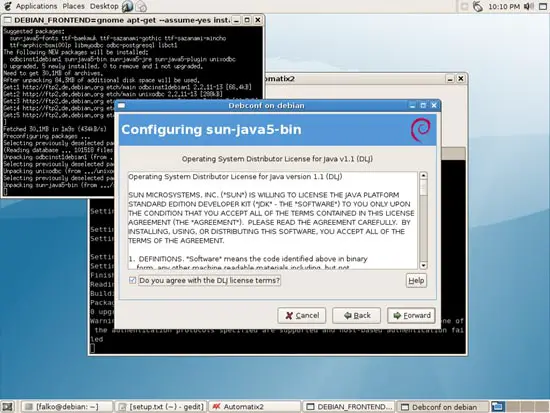Minimize the DEBIAN_FRONTEND terminal window

236,20
